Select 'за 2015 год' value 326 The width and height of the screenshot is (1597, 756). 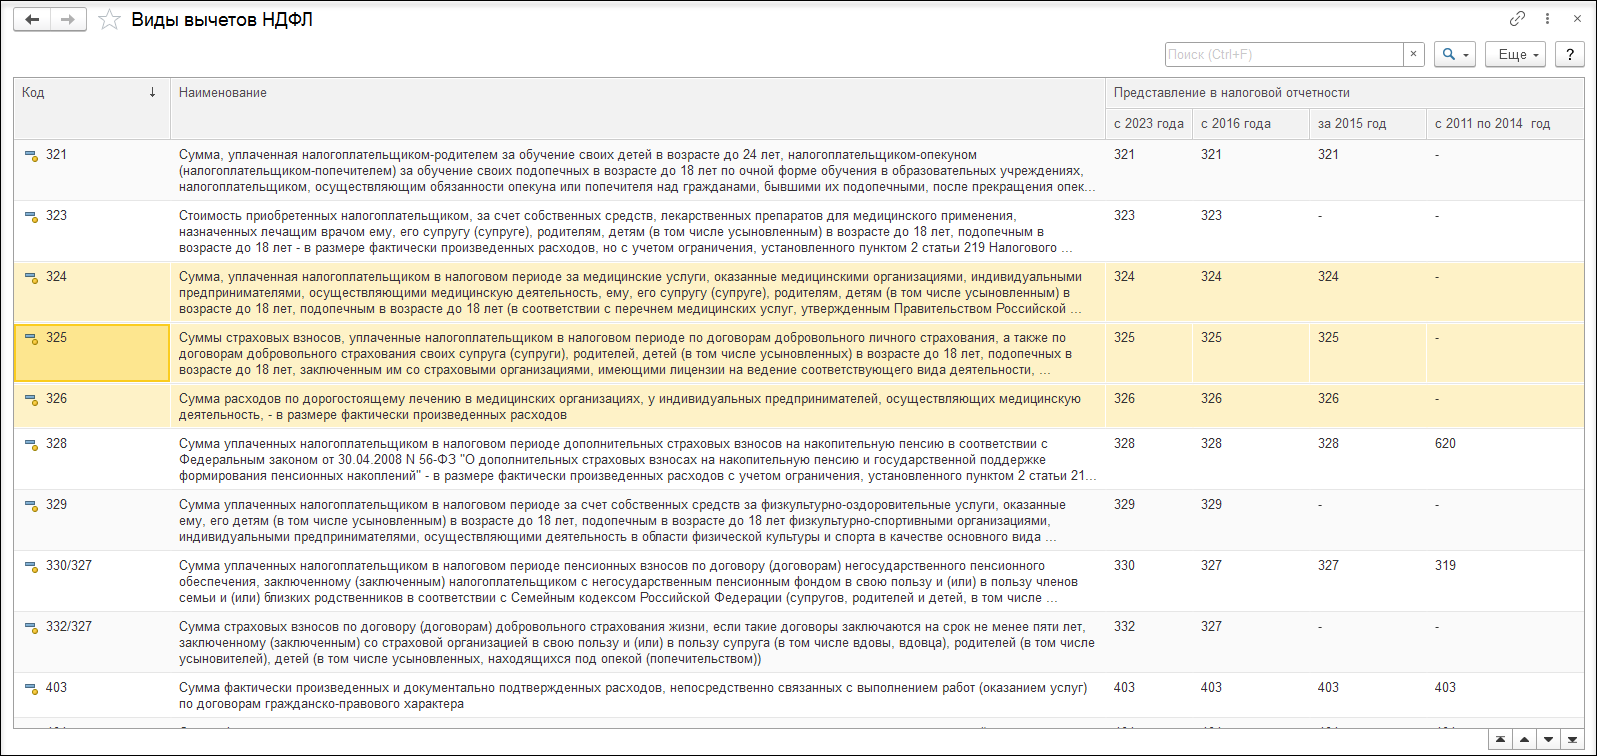1367,406
